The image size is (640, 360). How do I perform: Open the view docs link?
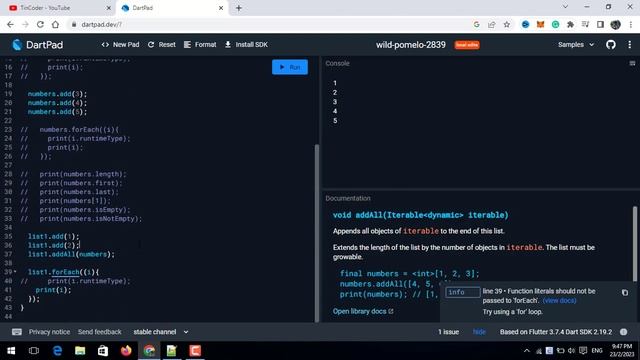click(559, 300)
